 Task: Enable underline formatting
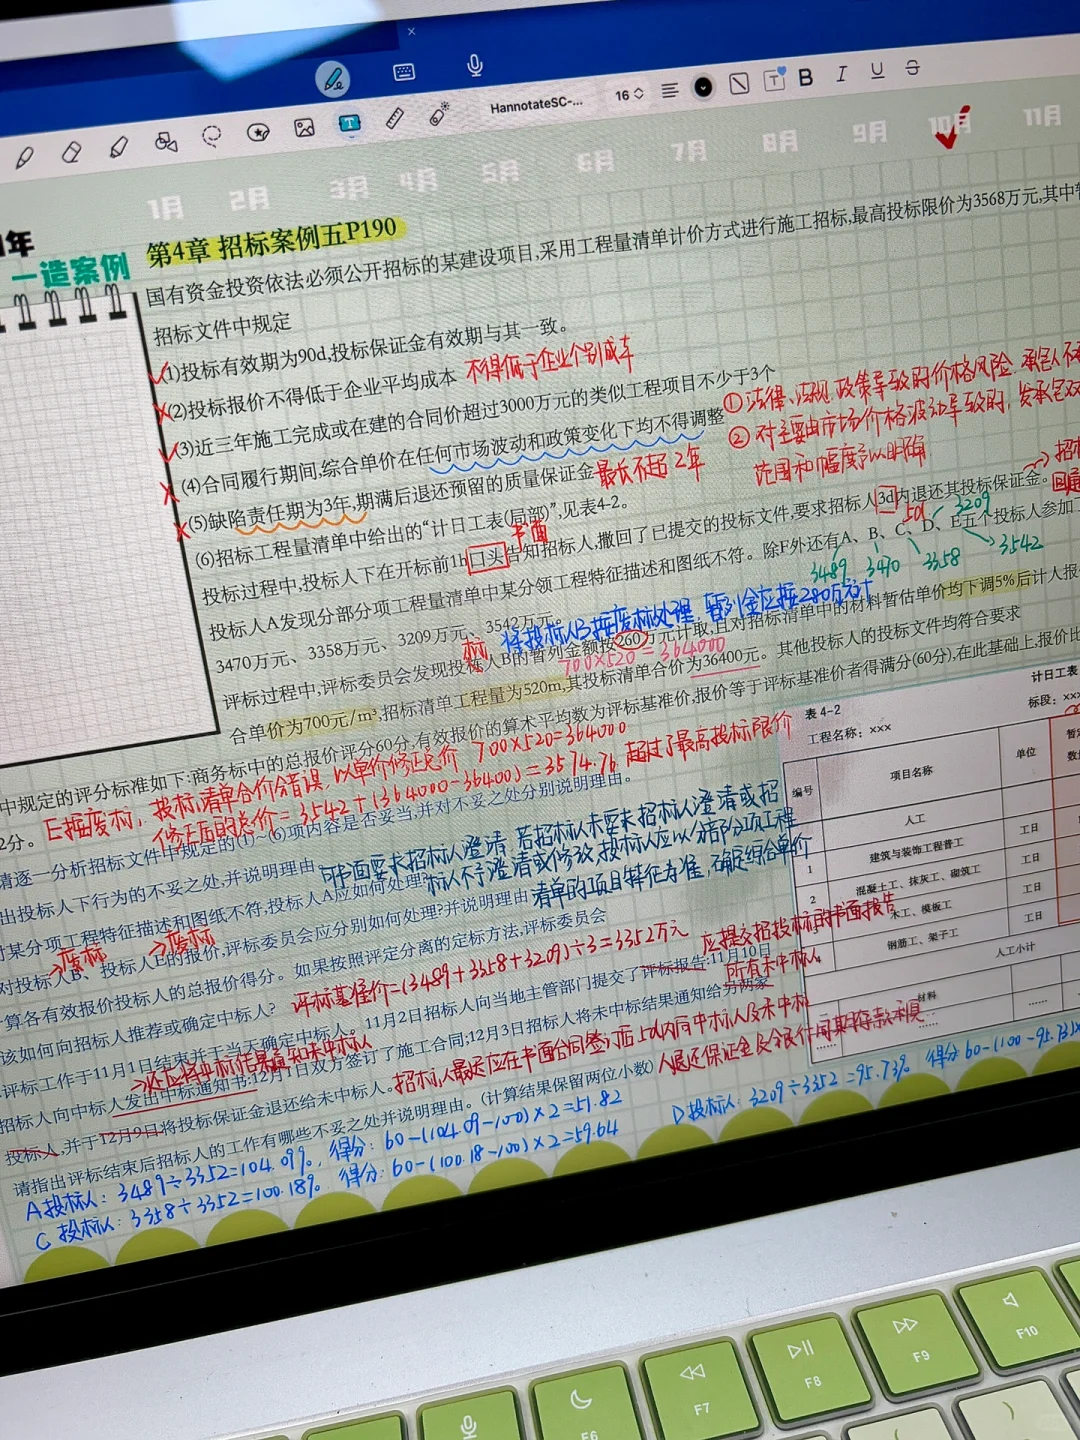coord(876,72)
